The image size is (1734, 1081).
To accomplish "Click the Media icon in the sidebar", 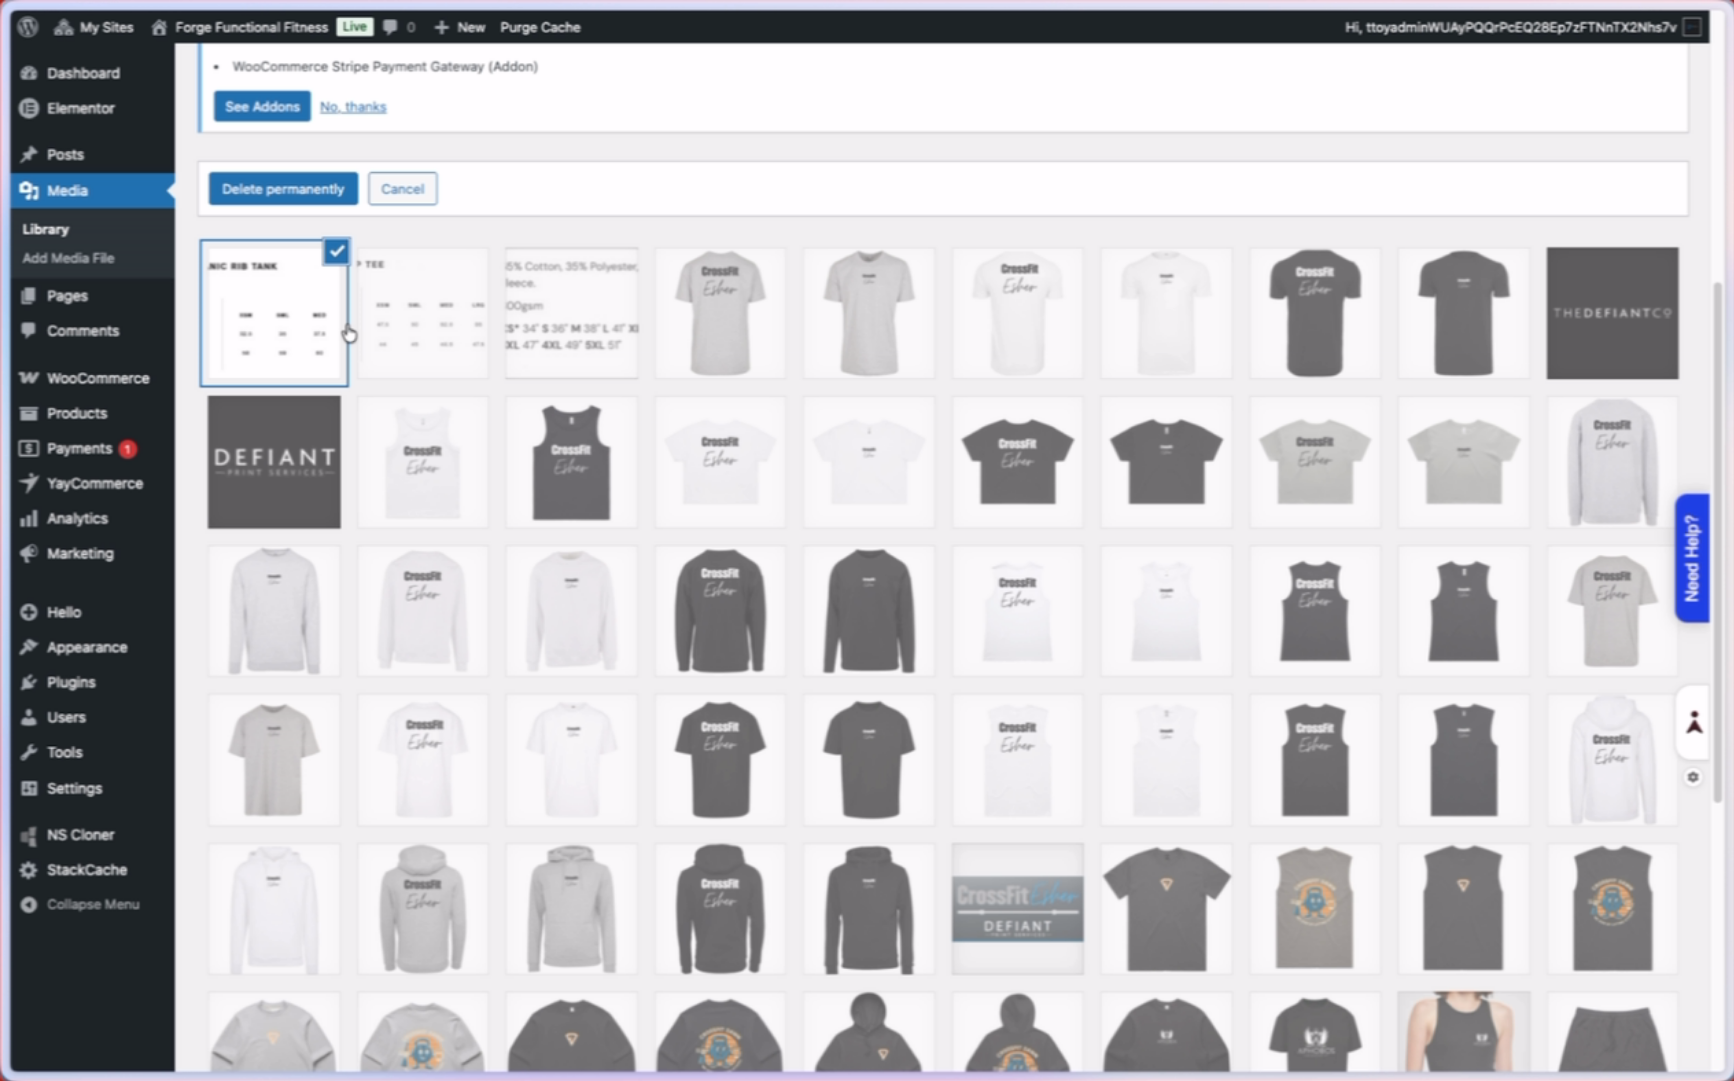I will 29,190.
